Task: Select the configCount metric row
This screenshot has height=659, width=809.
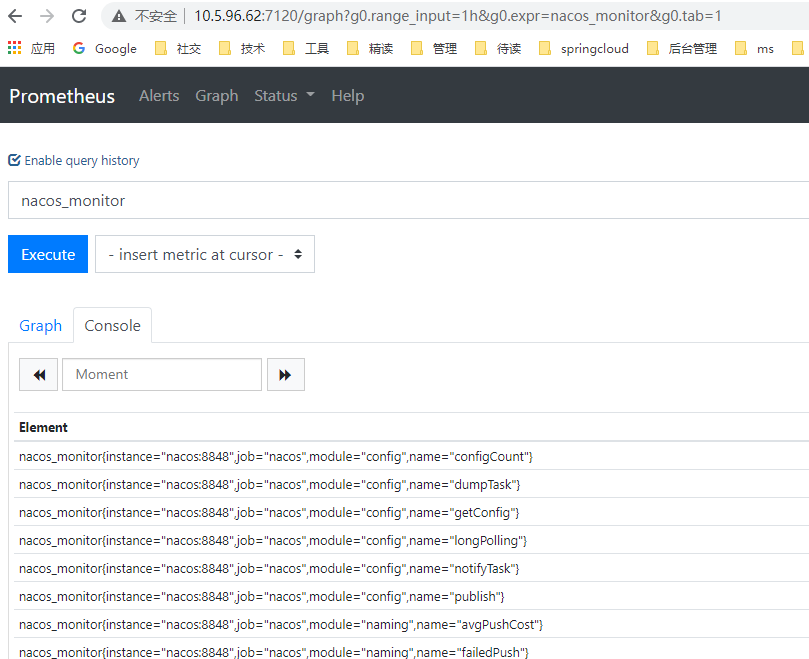Action: point(412,456)
